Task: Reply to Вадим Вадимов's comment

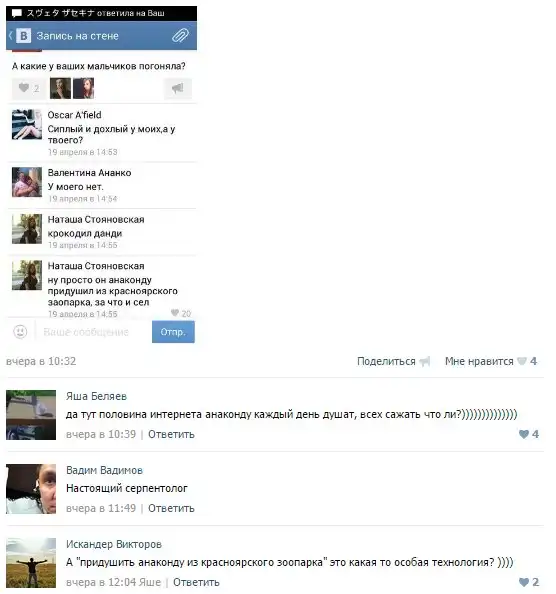Action: [x=171, y=508]
